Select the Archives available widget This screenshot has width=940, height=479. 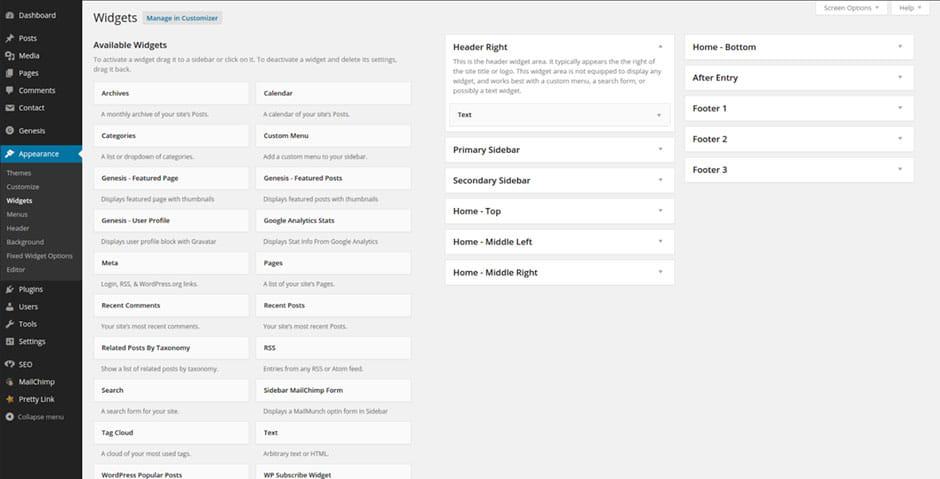click(171, 94)
